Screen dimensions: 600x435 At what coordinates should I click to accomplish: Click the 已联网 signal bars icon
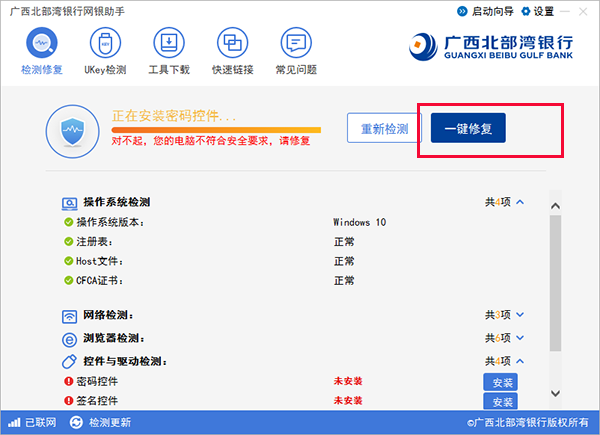14,422
